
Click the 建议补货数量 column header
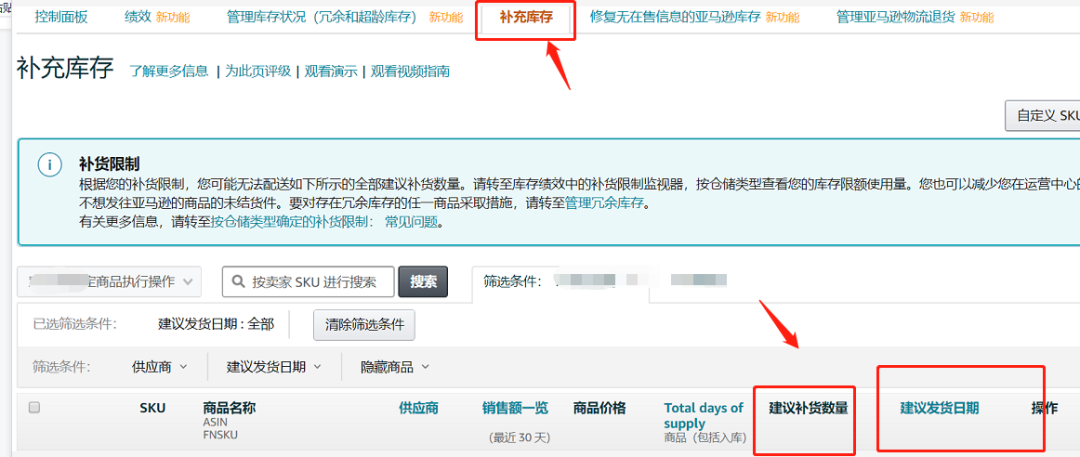(x=808, y=408)
